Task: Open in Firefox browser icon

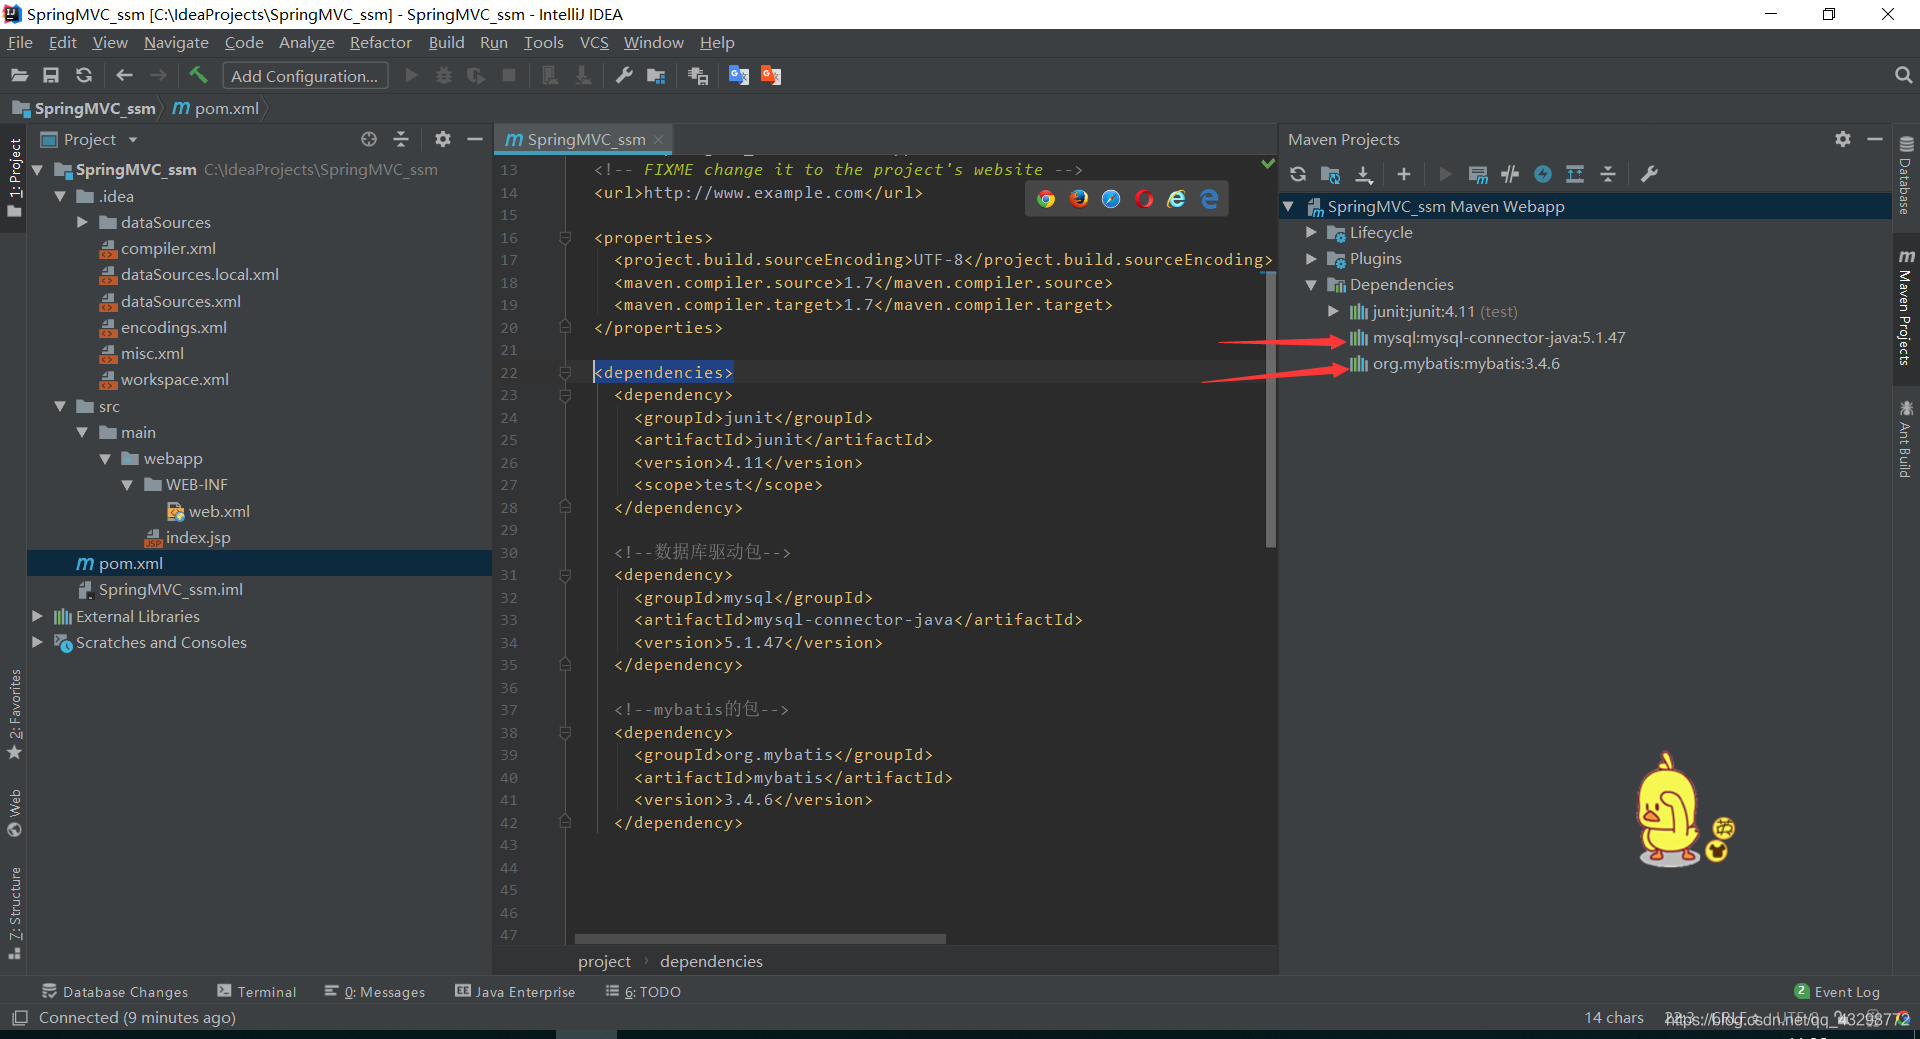Action: pyautogui.click(x=1079, y=199)
